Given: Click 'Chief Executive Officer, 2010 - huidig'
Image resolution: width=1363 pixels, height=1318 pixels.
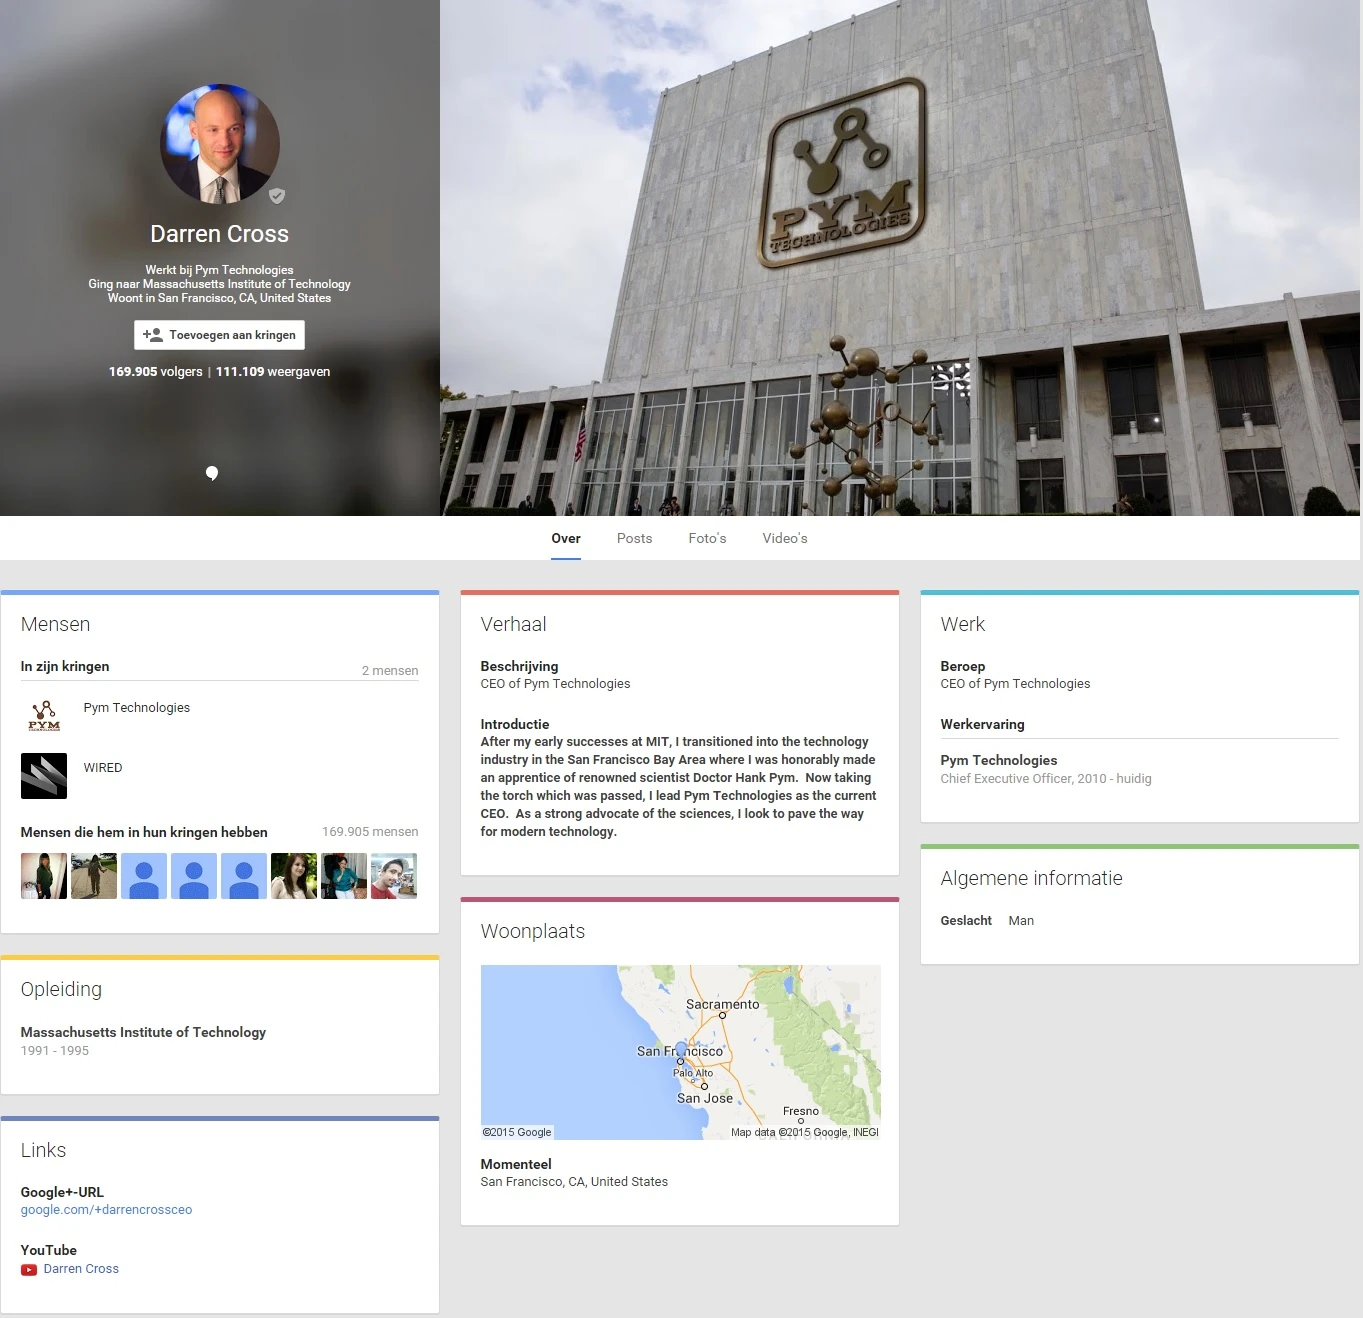Looking at the screenshot, I should (1046, 779).
